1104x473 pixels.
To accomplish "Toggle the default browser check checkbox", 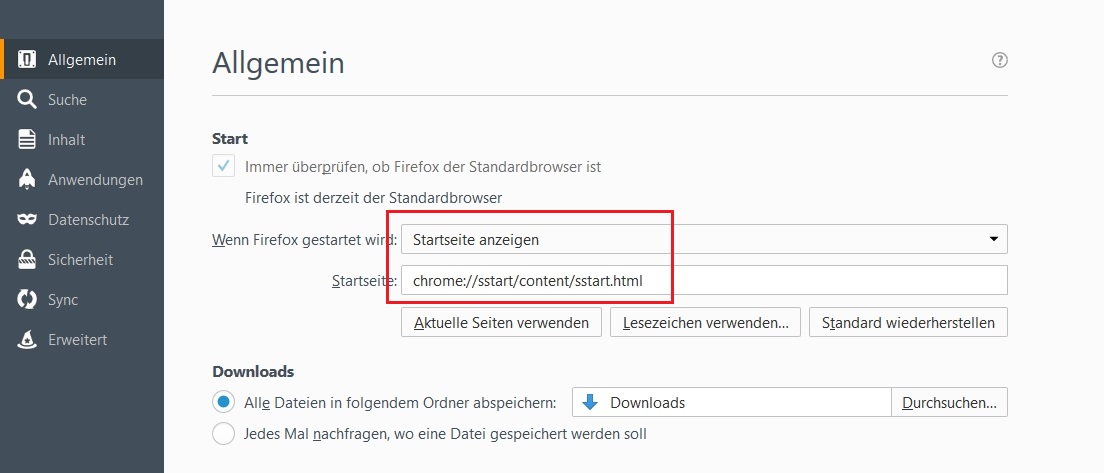I will pos(224,166).
